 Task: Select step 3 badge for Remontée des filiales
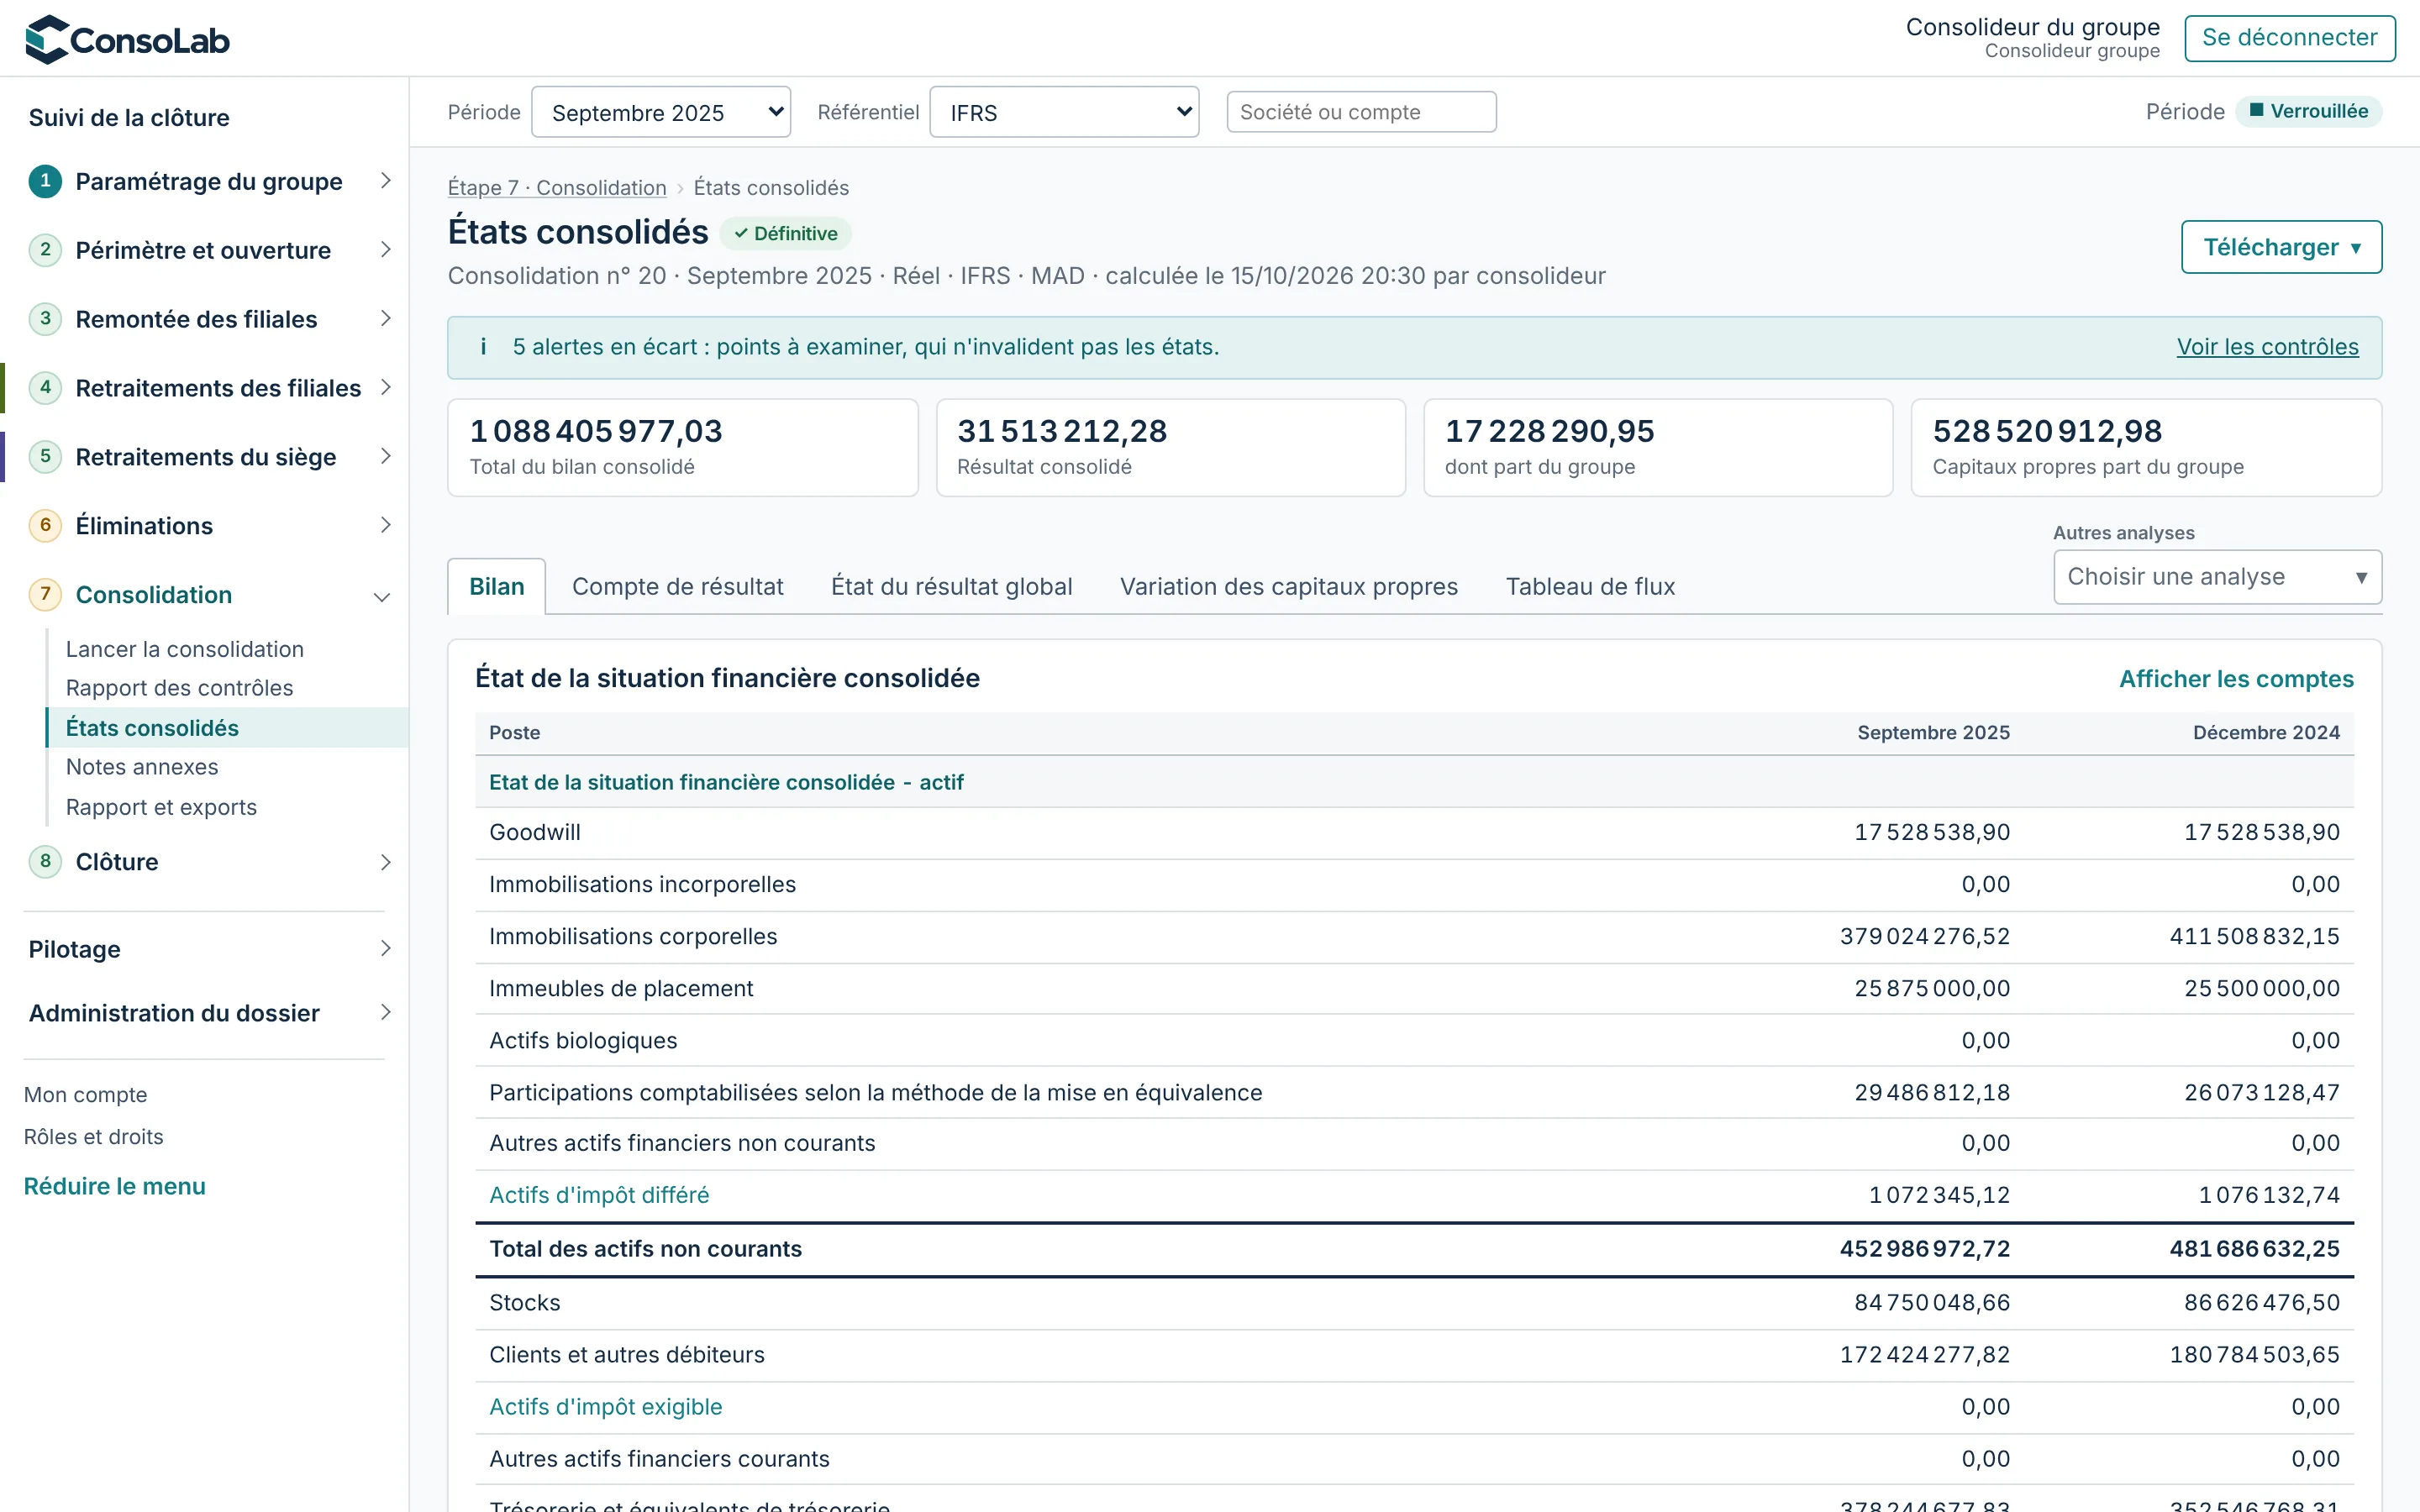click(x=45, y=319)
